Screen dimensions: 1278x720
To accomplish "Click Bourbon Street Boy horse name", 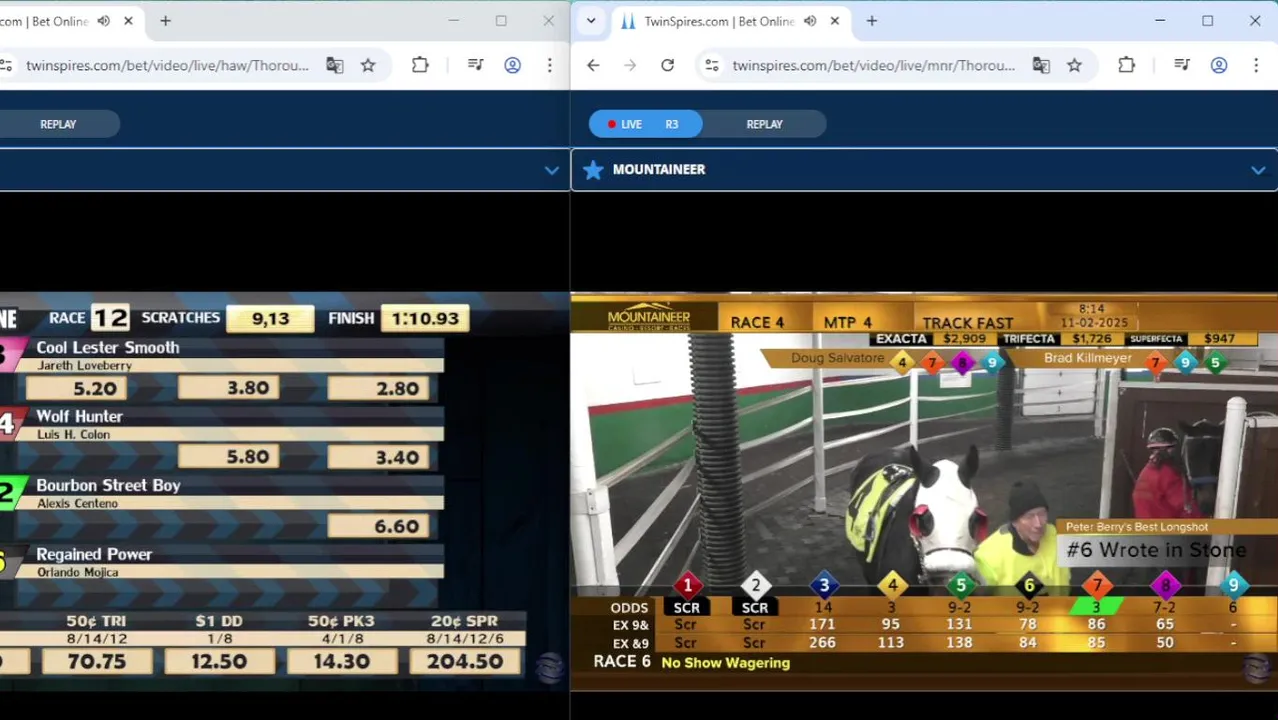I will [x=108, y=485].
